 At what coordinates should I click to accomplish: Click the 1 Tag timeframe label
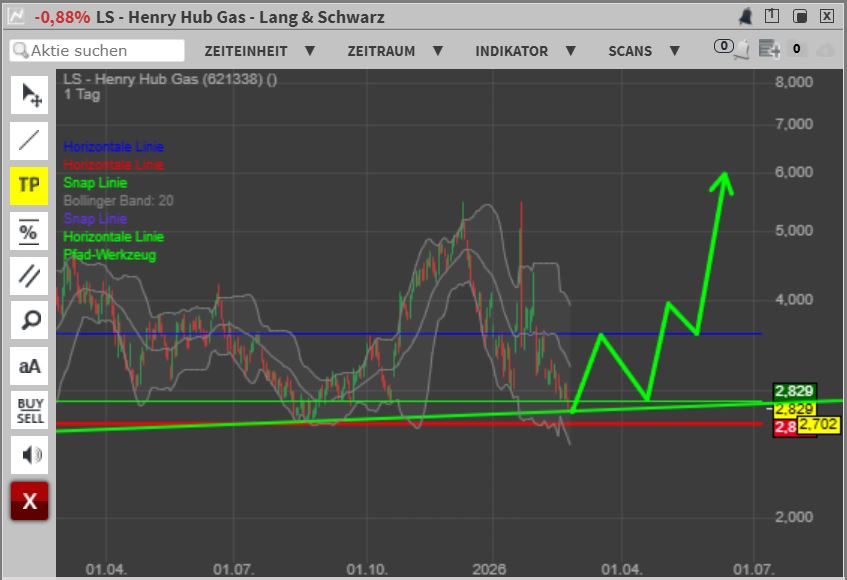coord(82,95)
